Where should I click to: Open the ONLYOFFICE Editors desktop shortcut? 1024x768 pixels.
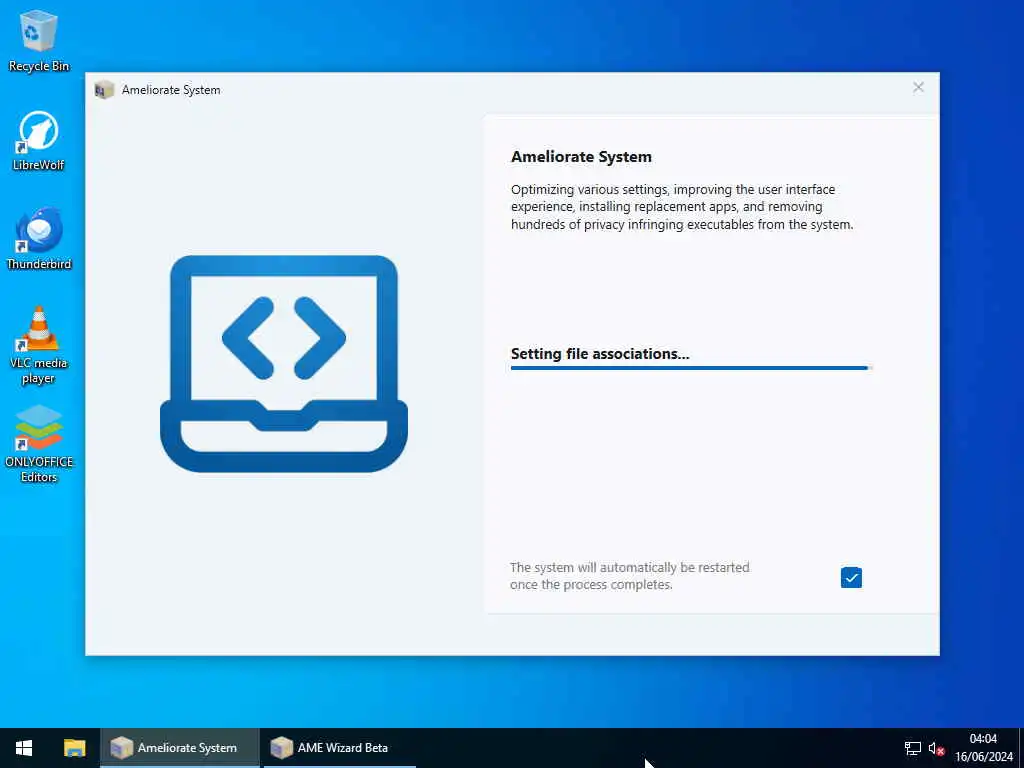39,444
